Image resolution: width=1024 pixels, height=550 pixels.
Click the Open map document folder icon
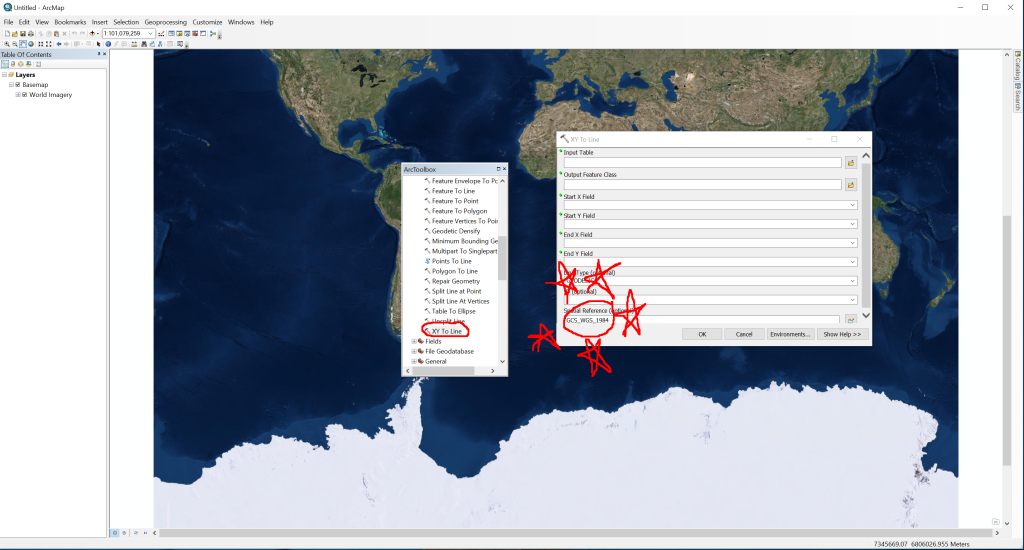click(x=15, y=33)
